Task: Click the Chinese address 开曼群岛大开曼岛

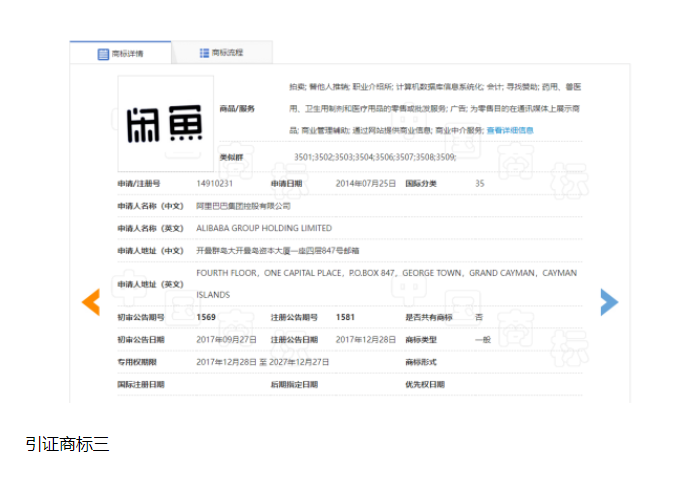Action: 277,250
